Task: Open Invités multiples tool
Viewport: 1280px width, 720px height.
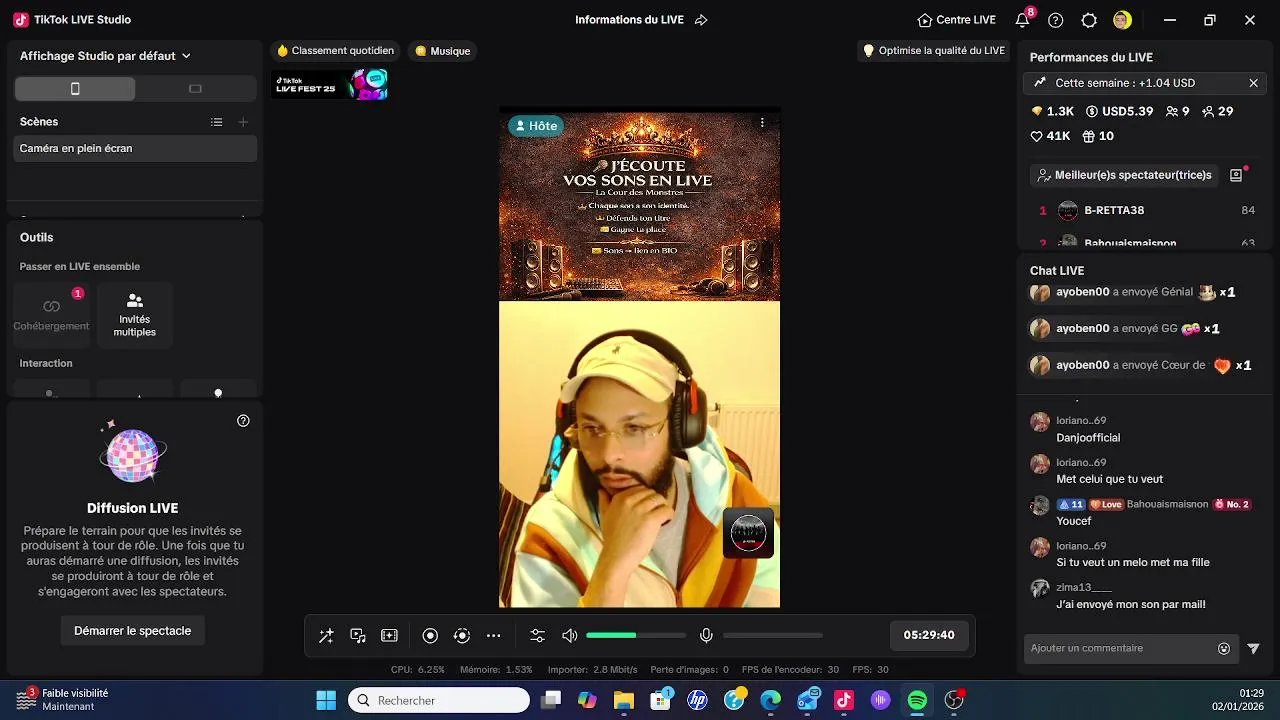Action: 135,313
